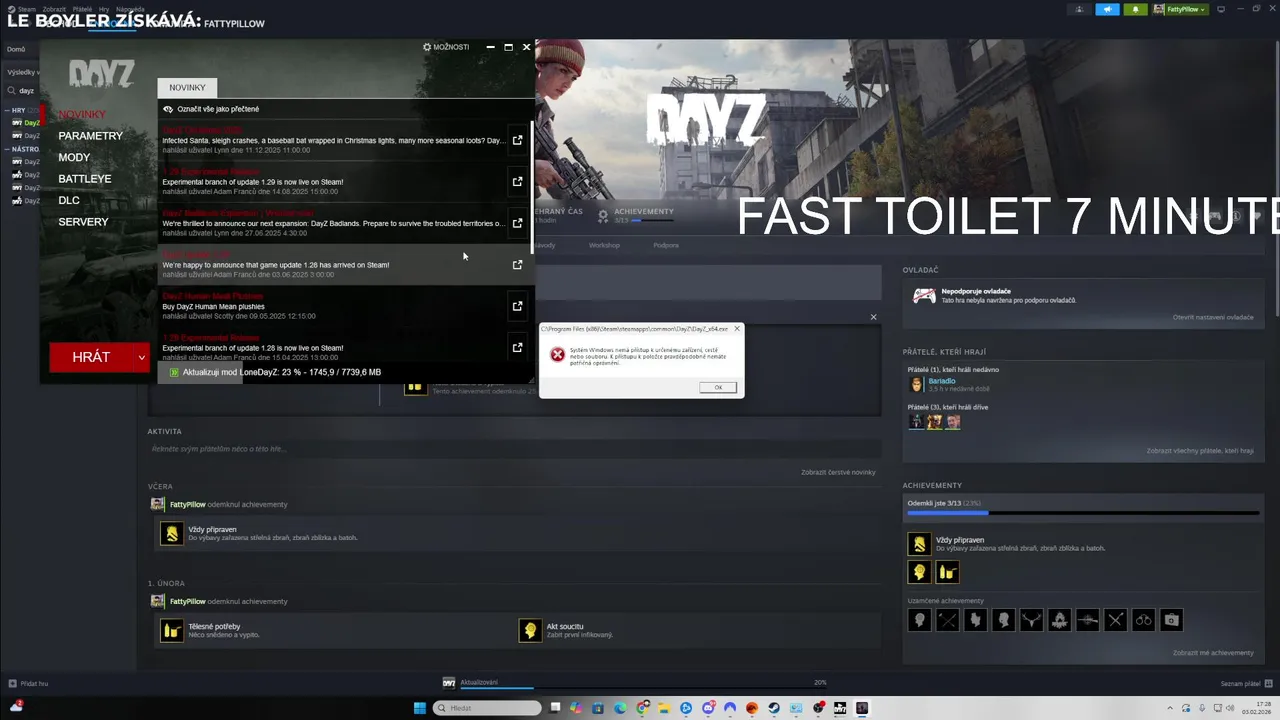The image size is (1280, 720).
Task: Open the DayZ Christmas 2025 news link icon
Action: [517, 140]
